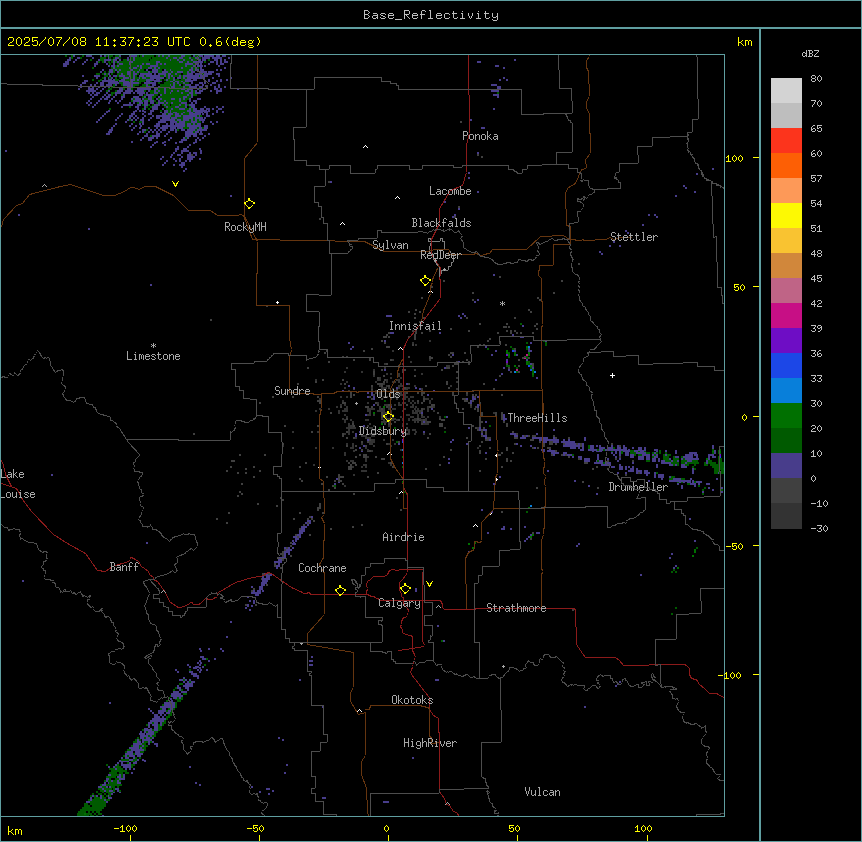Select the Banff label

[x=124, y=567]
